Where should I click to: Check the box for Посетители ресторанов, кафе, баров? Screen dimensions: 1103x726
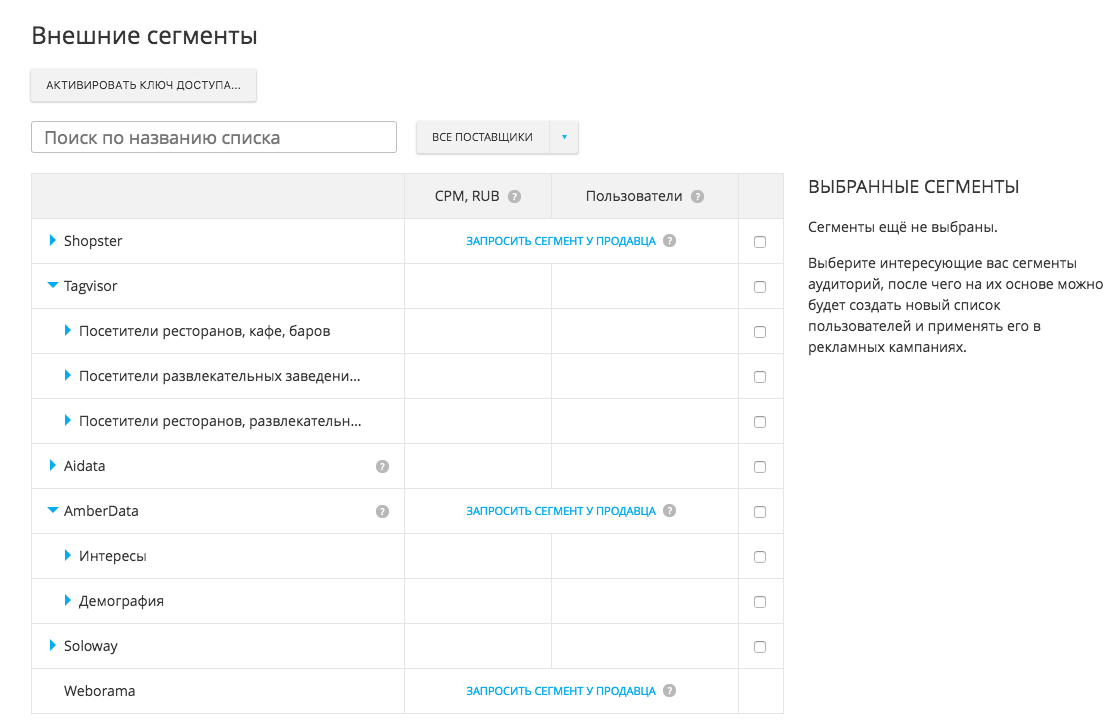(x=760, y=331)
